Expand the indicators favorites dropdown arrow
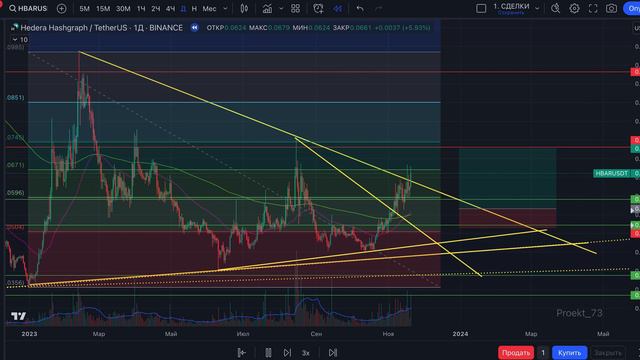 tap(281, 8)
